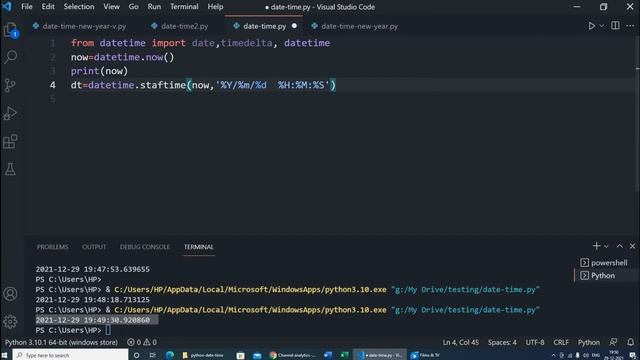Open the Go menu
The height and width of the screenshot is (360, 640).
click(133, 7)
